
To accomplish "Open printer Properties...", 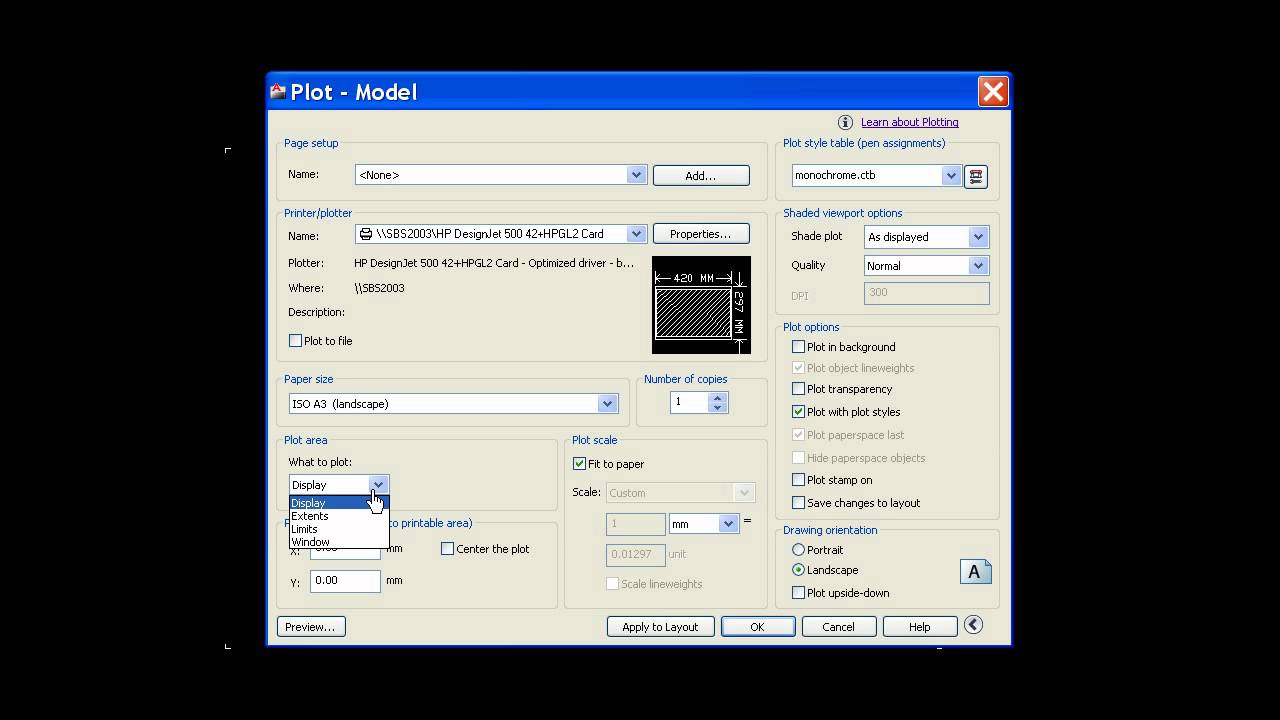I will pyautogui.click(x=701, y=234).
